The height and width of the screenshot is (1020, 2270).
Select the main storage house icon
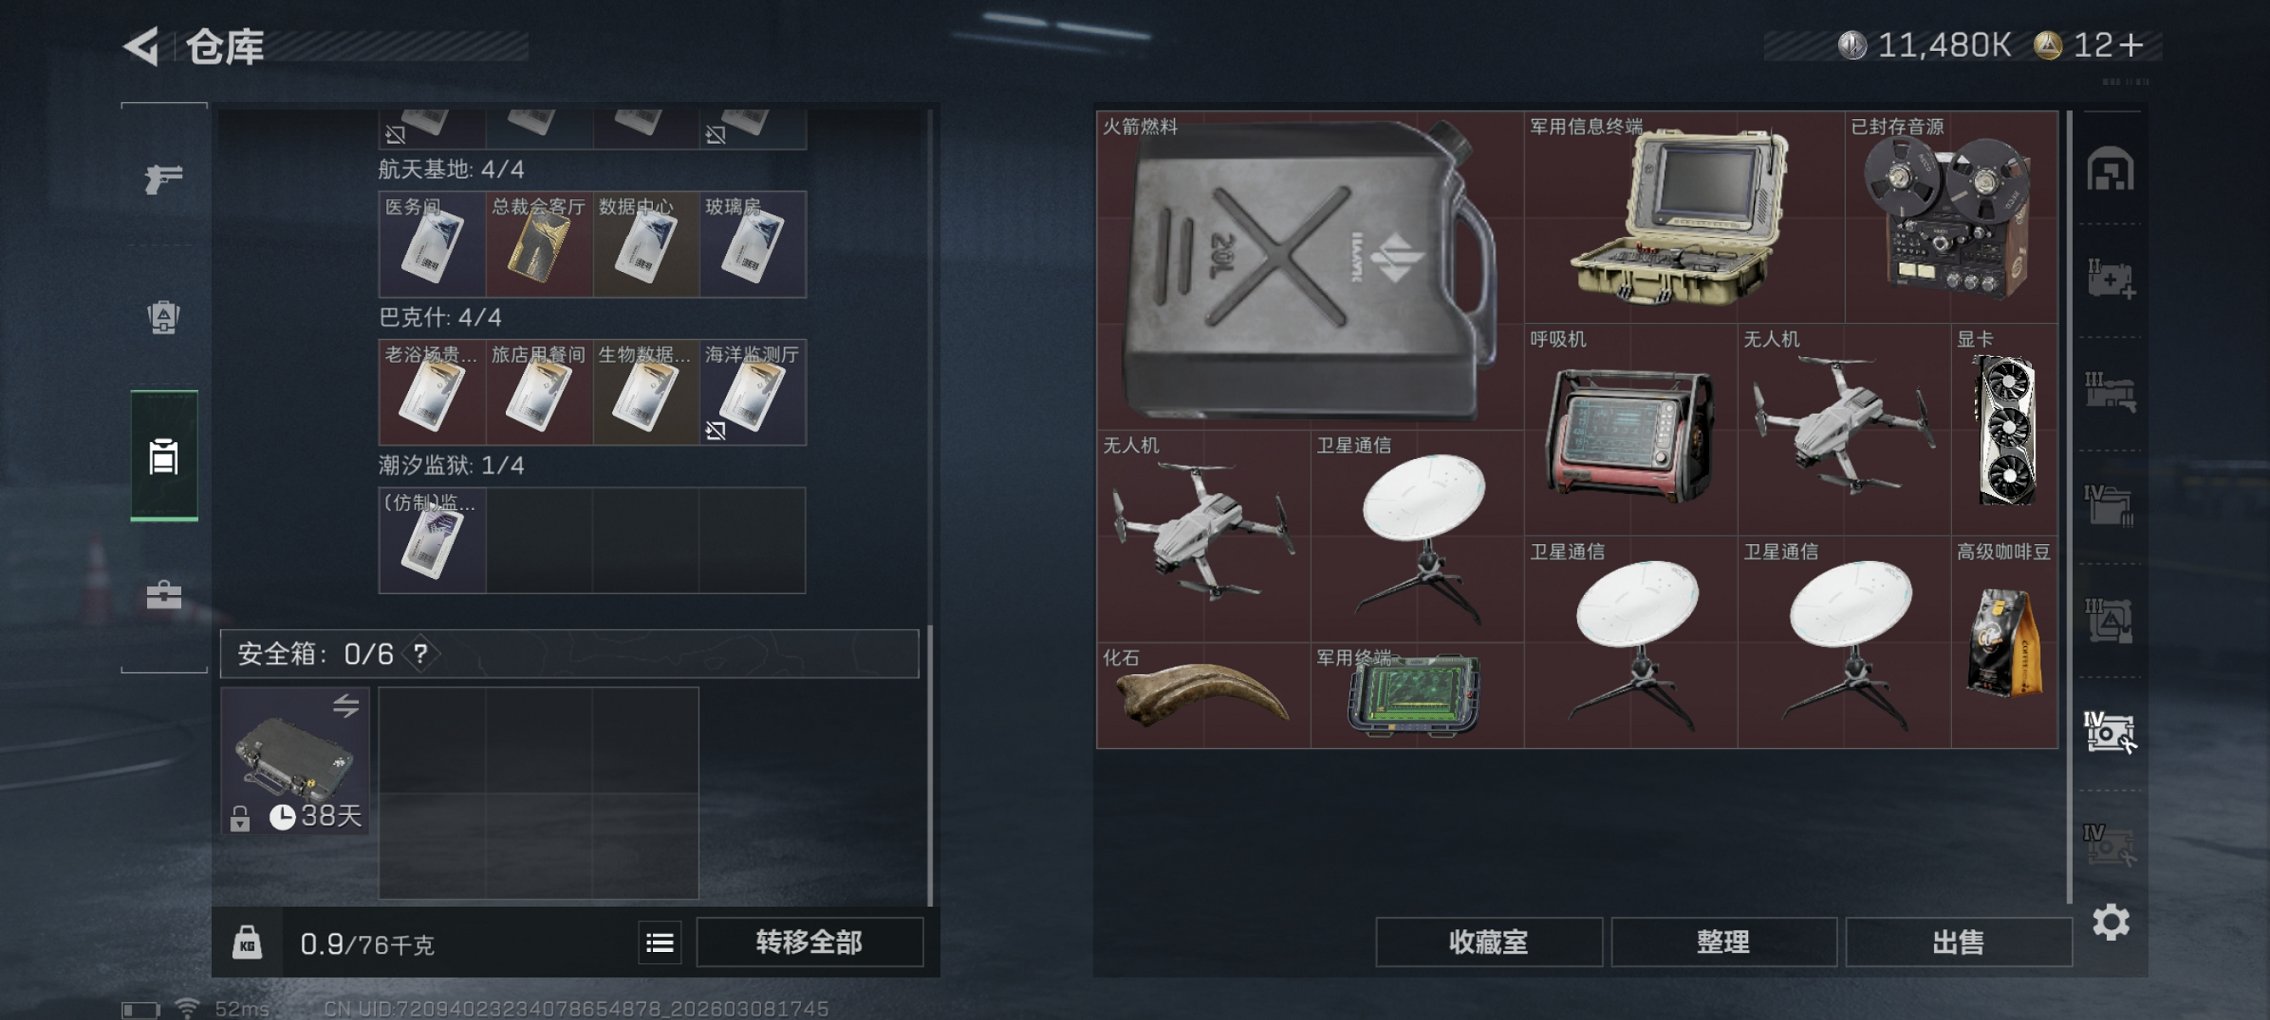2110,168
